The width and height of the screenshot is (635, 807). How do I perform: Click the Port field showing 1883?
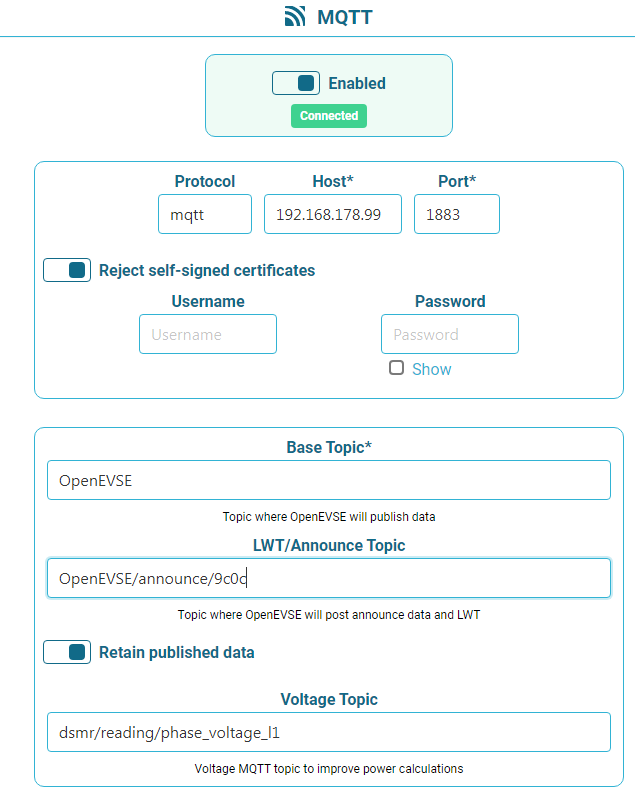pos(456,213)
